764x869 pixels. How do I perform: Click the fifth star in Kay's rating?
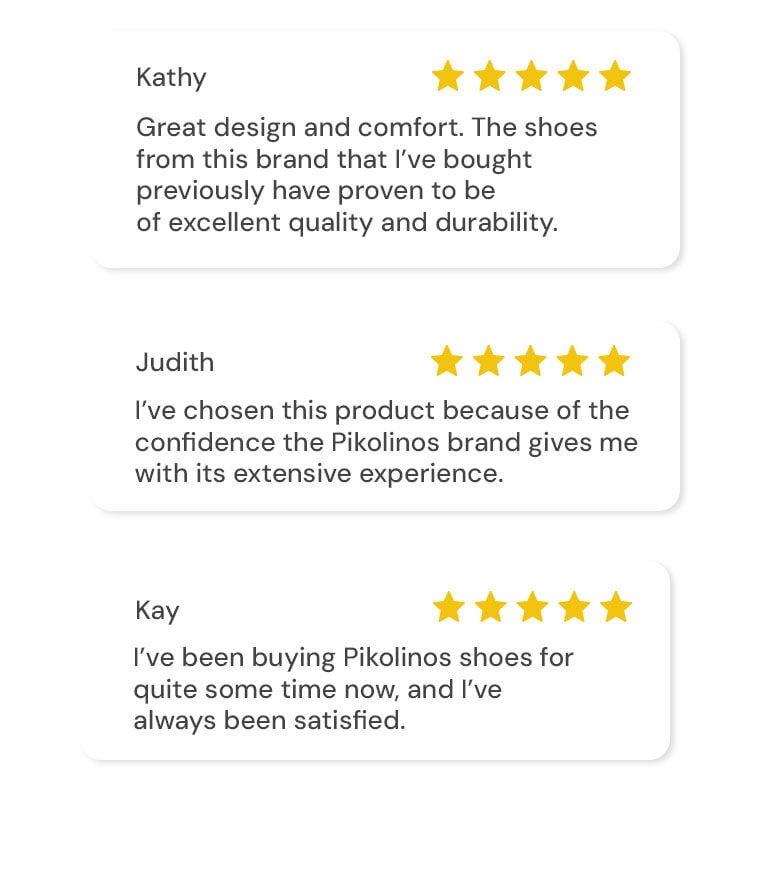point(616,607)
